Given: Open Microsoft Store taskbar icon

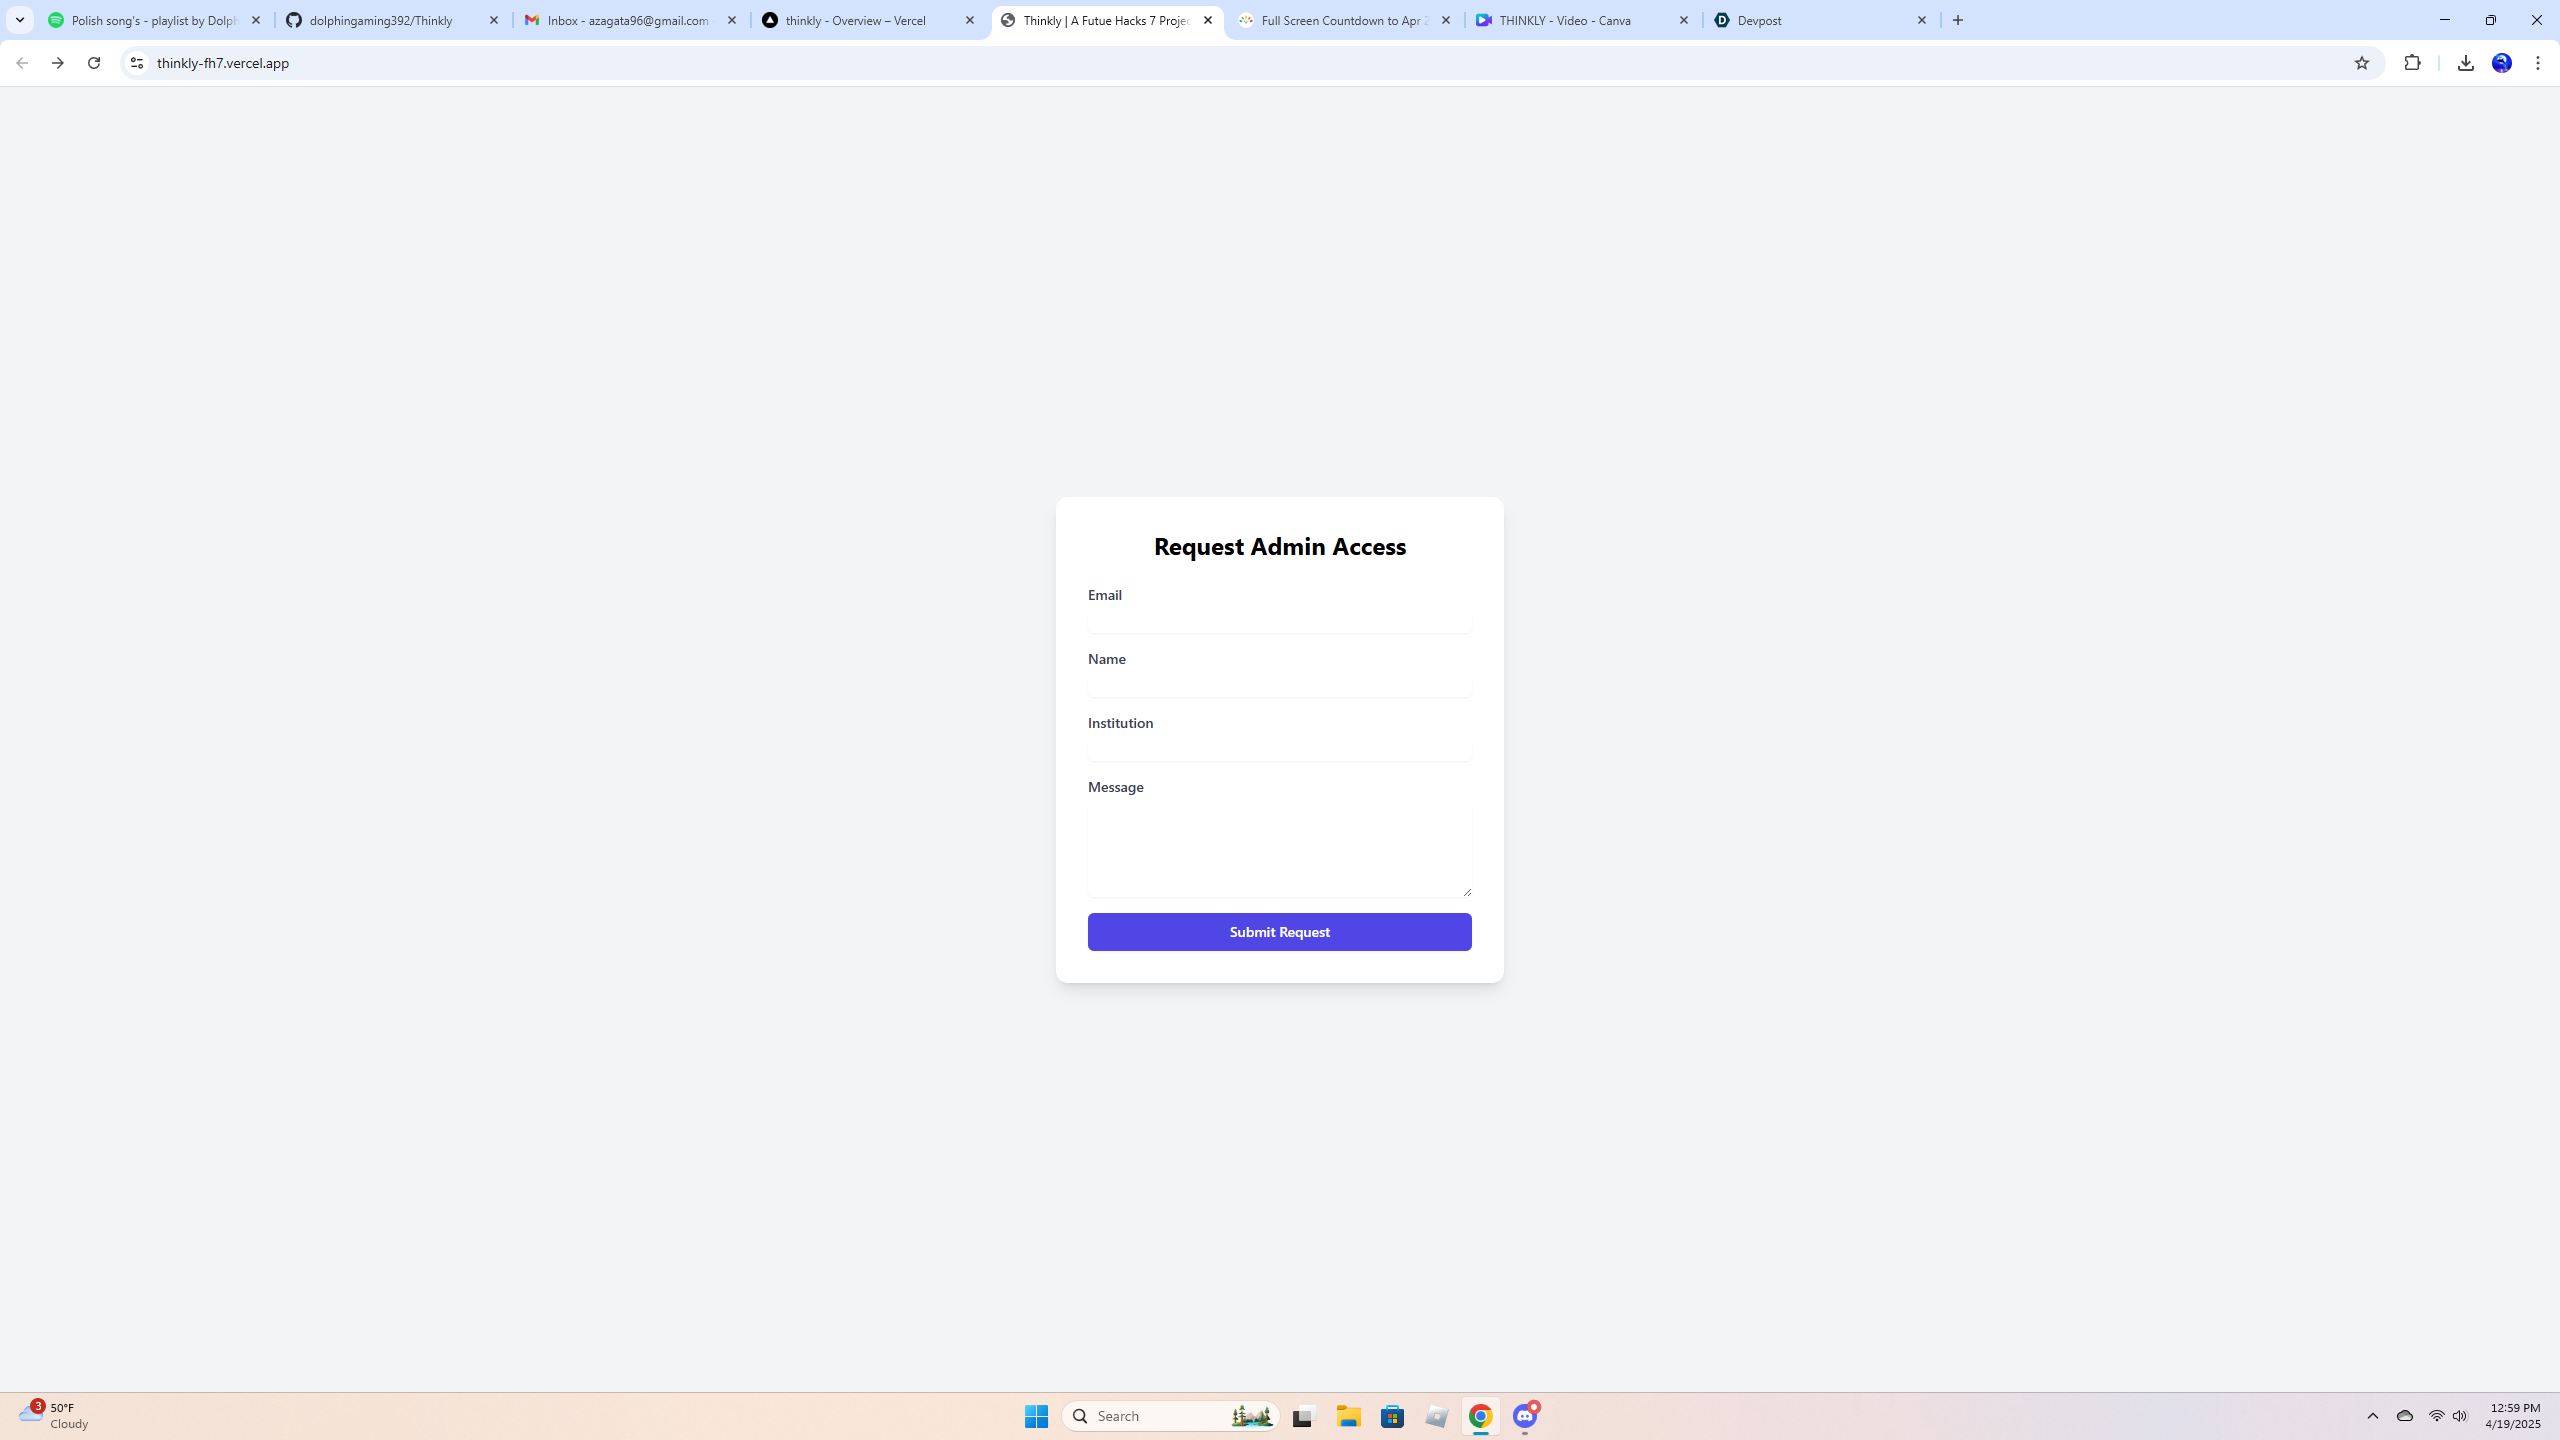Looking at the screenshot, I should (1393, 1416).
